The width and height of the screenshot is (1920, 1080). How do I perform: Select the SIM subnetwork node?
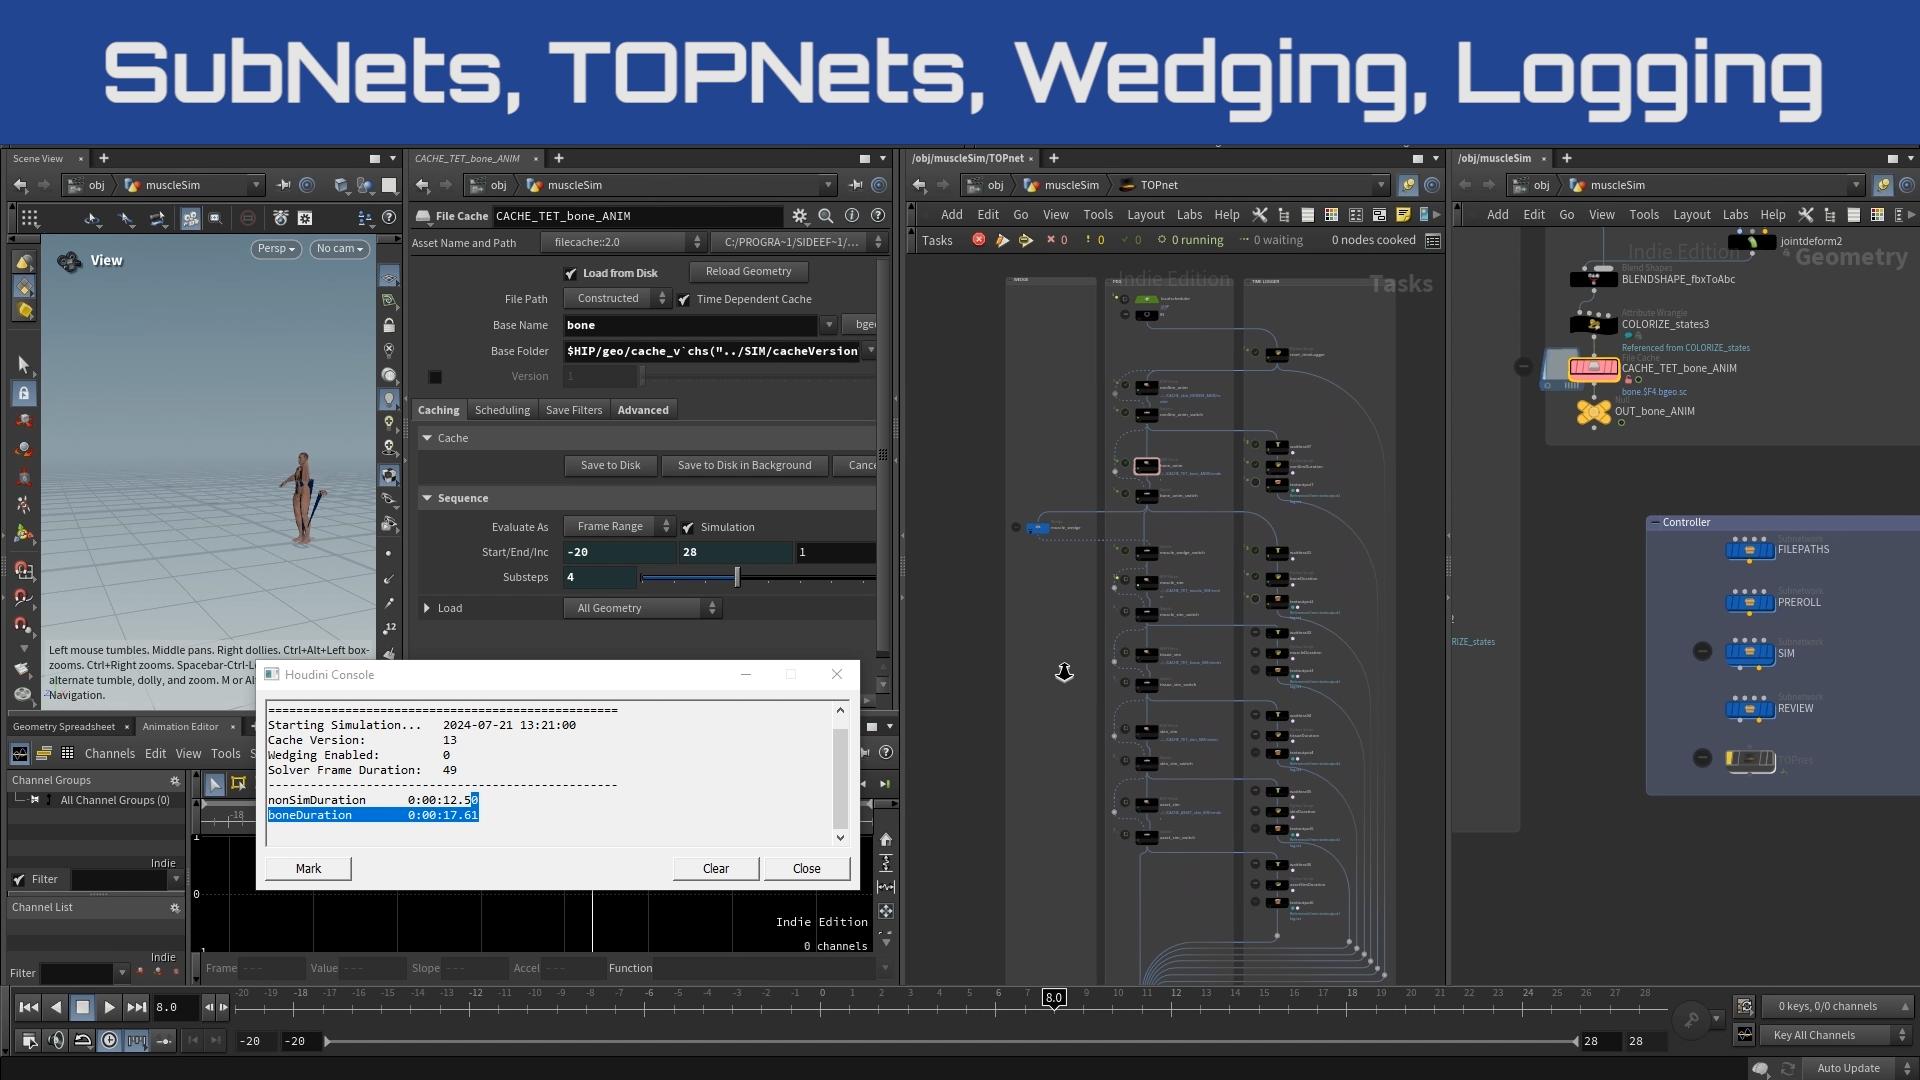(x=1750, y=653)
